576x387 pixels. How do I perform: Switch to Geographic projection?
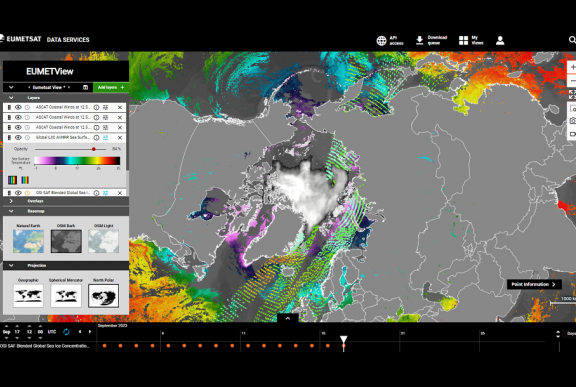pyautogui.click(x=28, y=295)
